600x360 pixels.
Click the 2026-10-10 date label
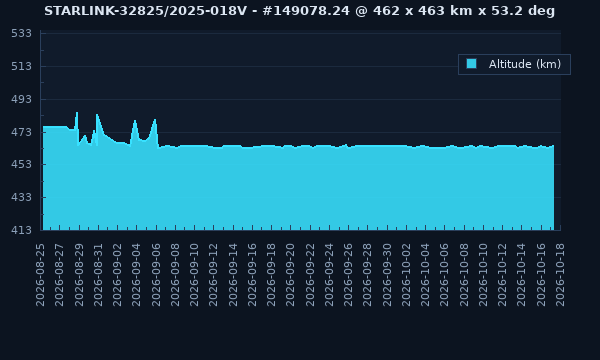483,275
